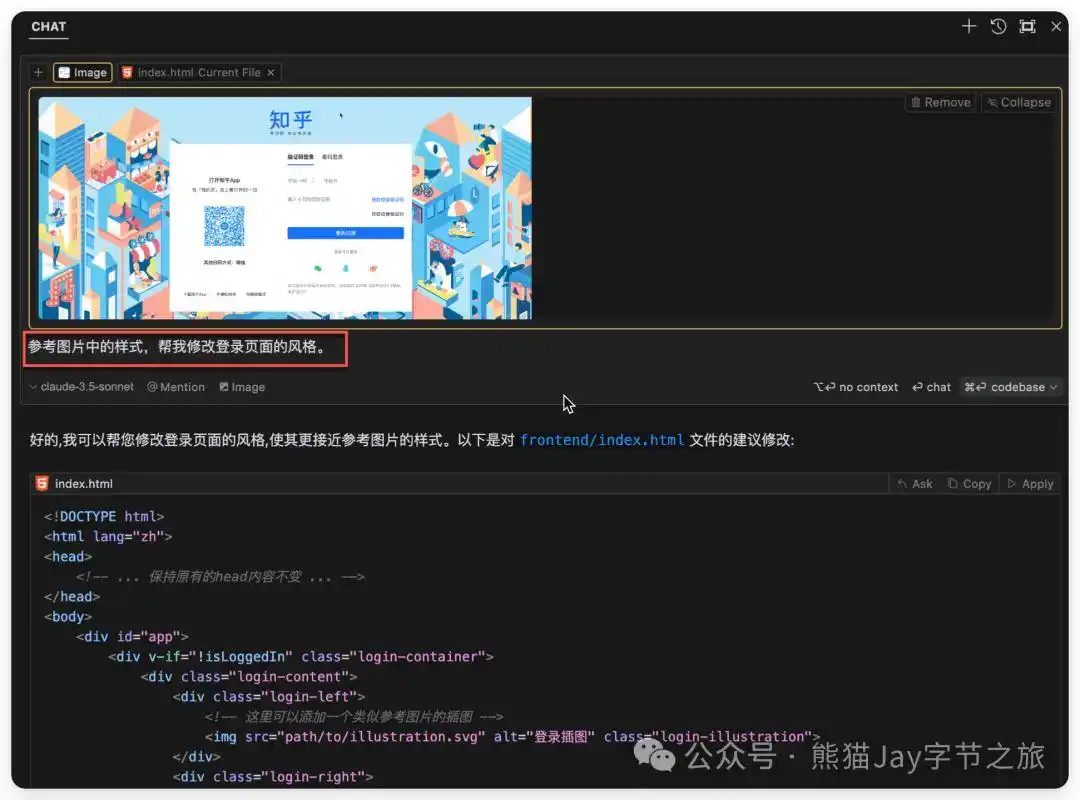The image size is (1080, 800).
Task: Click the HTML5 icon on the code block
Action: [x=41, y=483]
